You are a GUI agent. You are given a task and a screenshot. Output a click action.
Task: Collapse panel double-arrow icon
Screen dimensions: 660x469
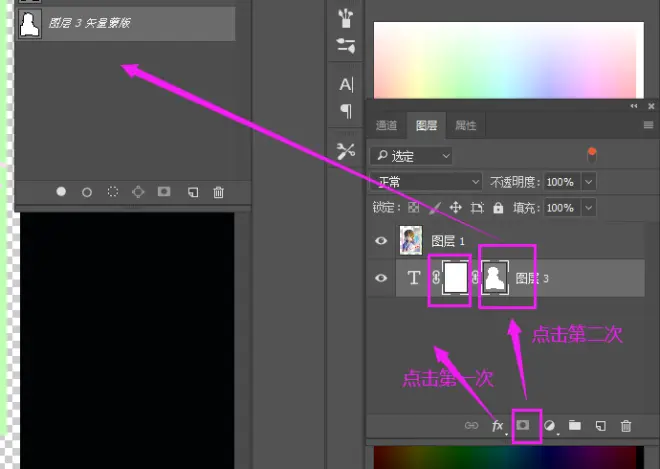point(634,106)
